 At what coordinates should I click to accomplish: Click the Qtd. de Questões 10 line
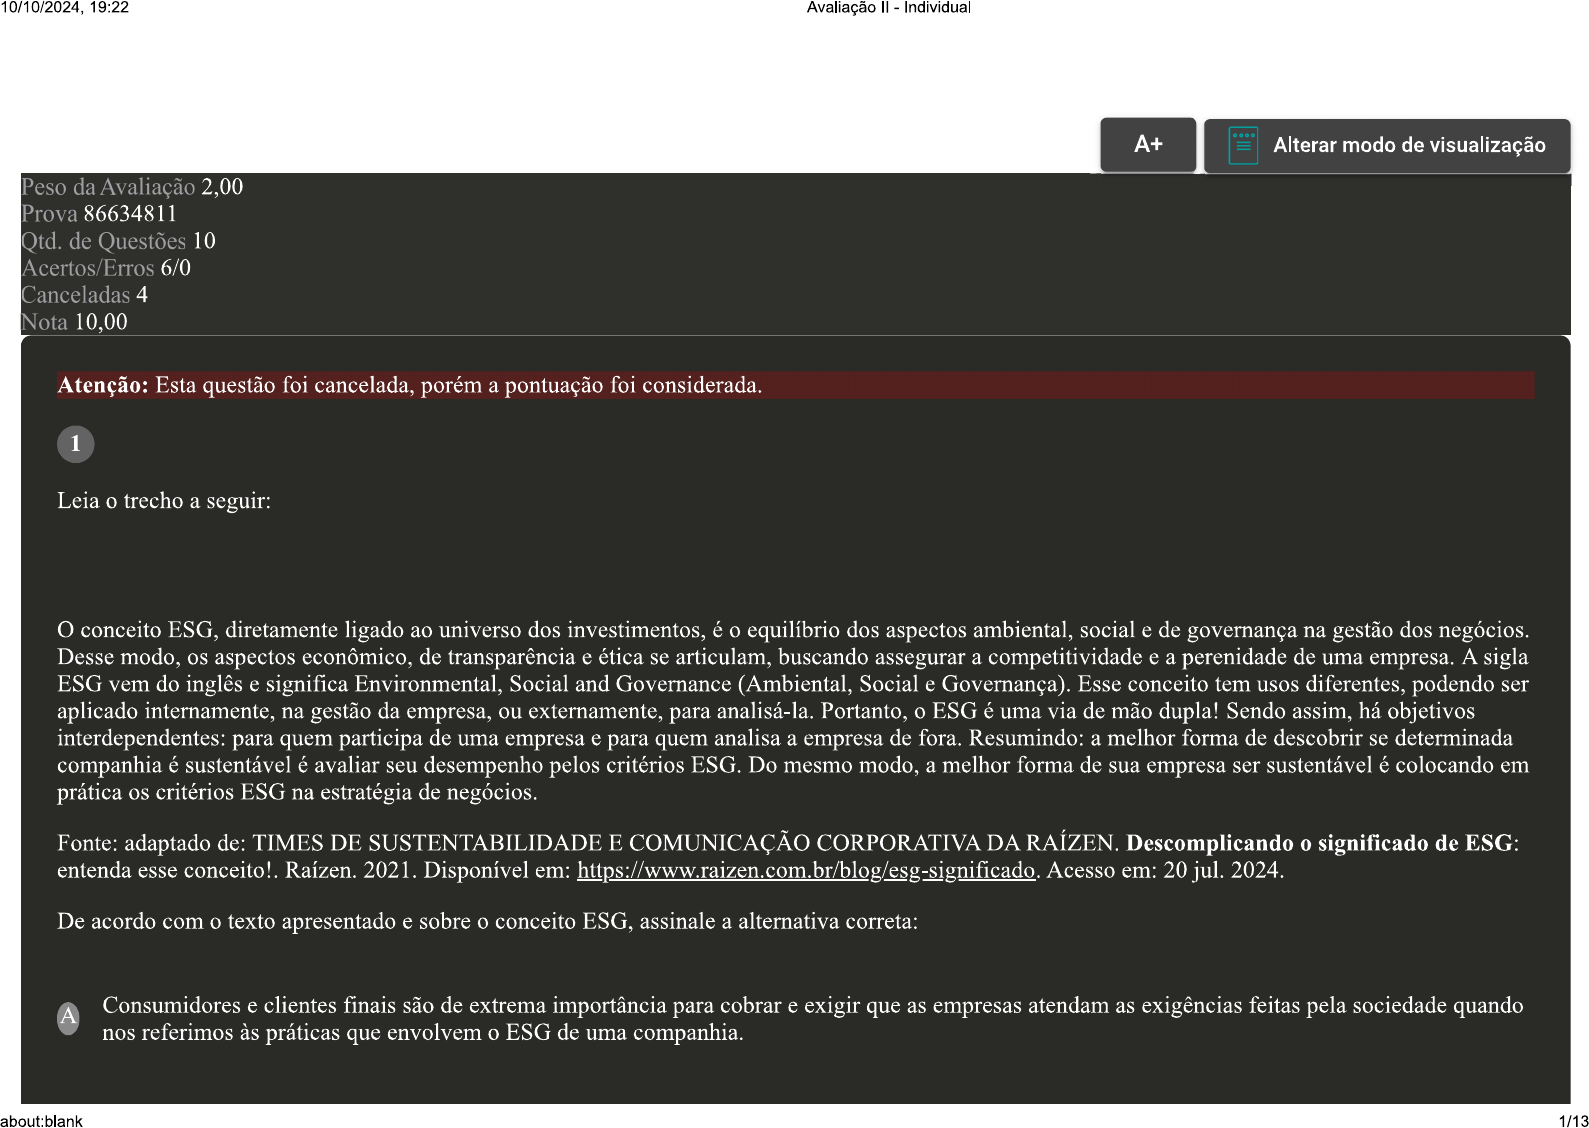coord(118,241)
